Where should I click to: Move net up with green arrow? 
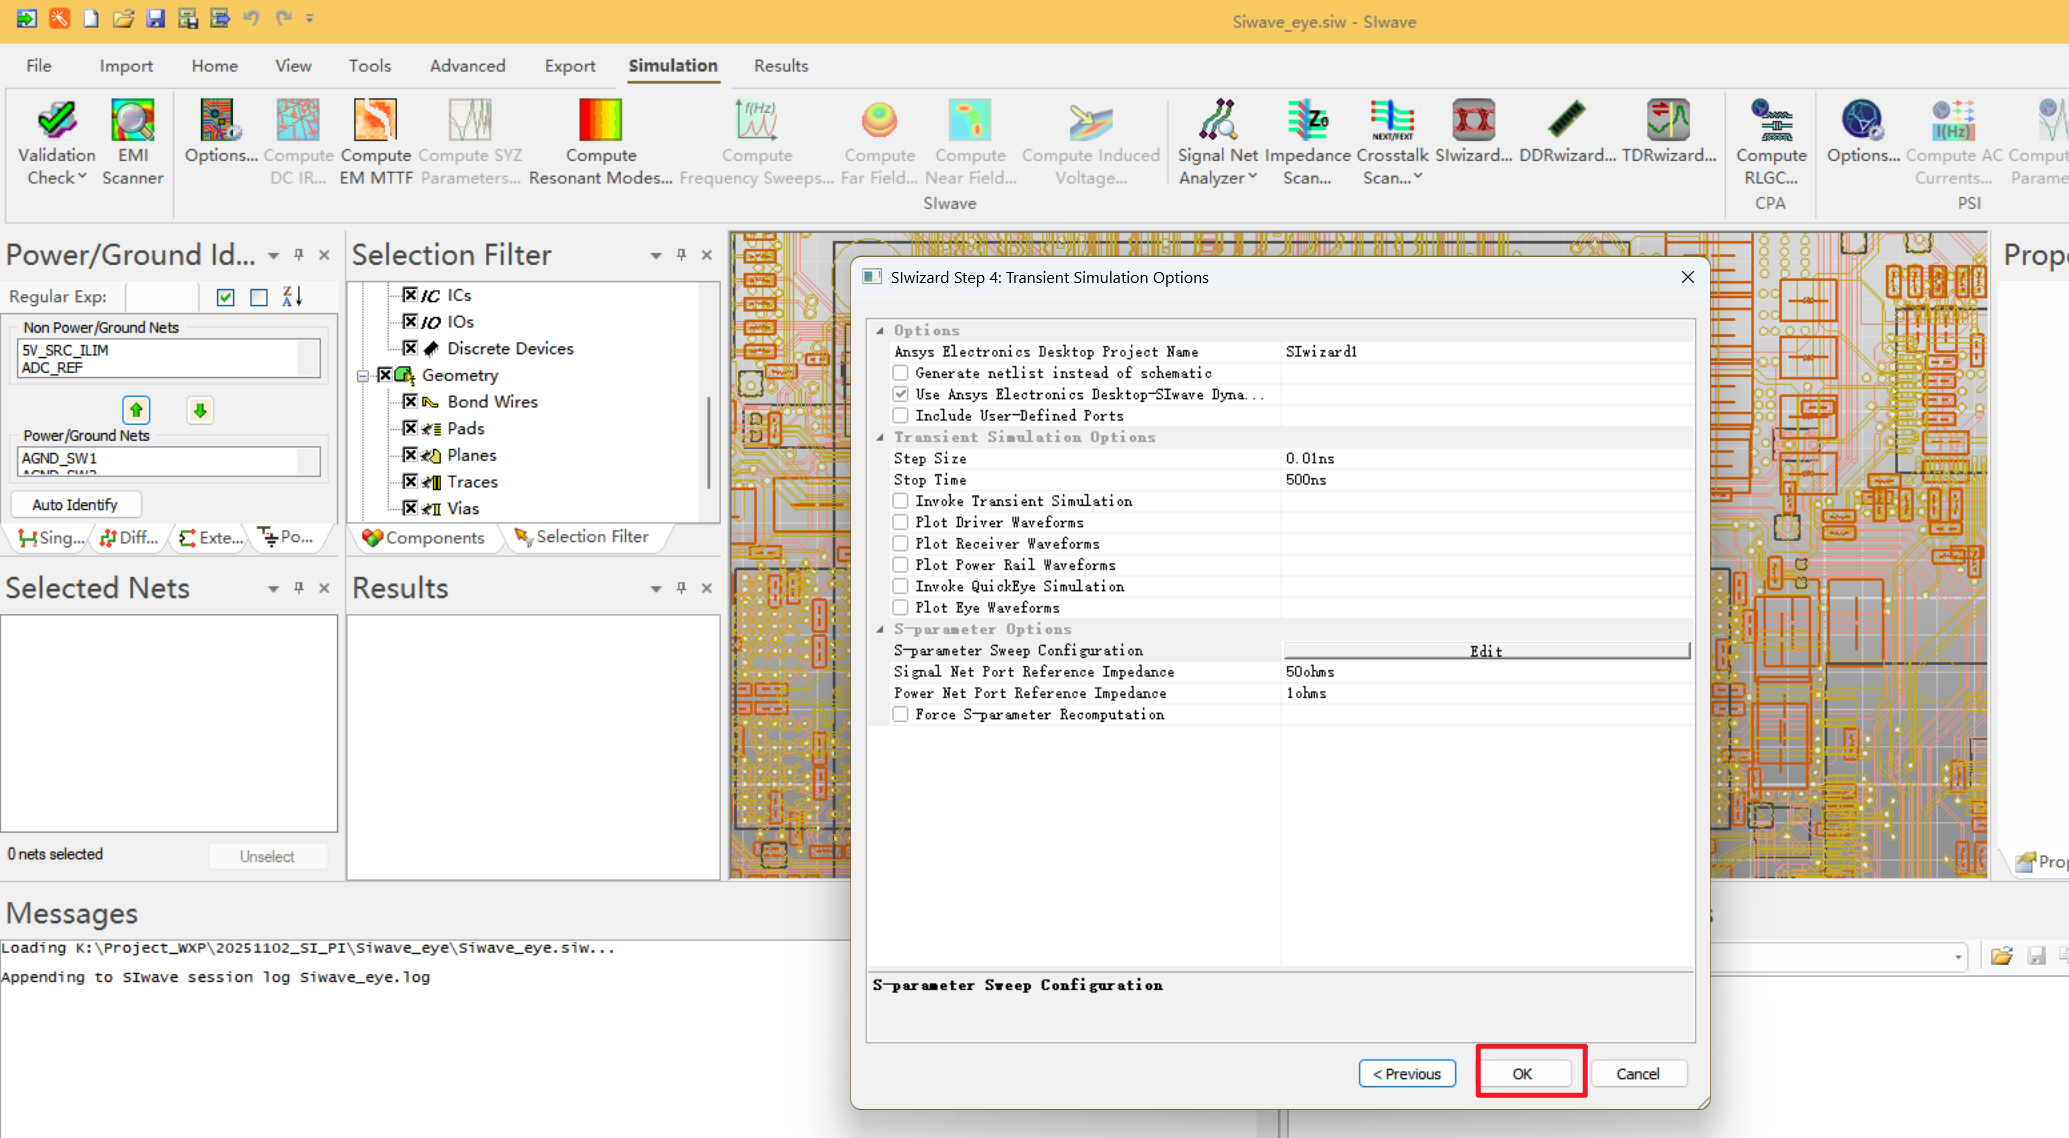[136, 410]
